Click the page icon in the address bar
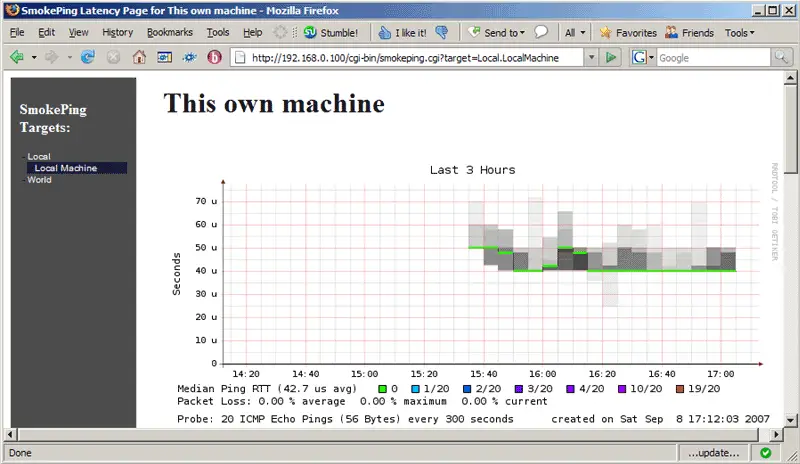800x464 pixels. 240,58
